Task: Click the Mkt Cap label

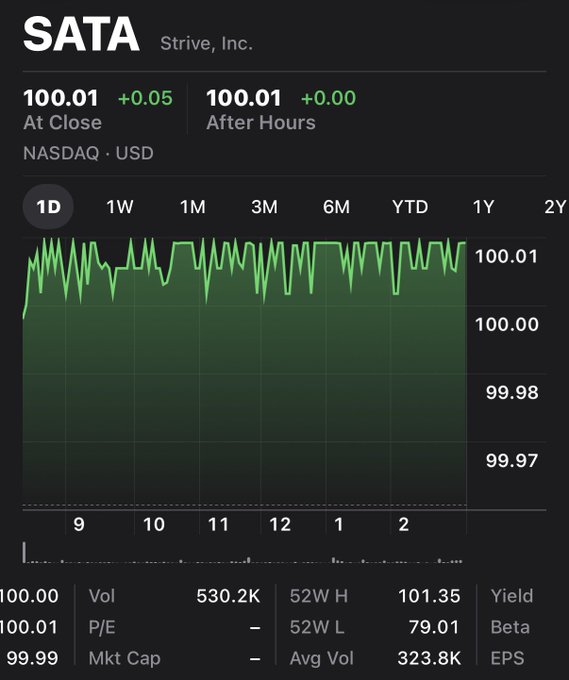Action: point(124,658)
